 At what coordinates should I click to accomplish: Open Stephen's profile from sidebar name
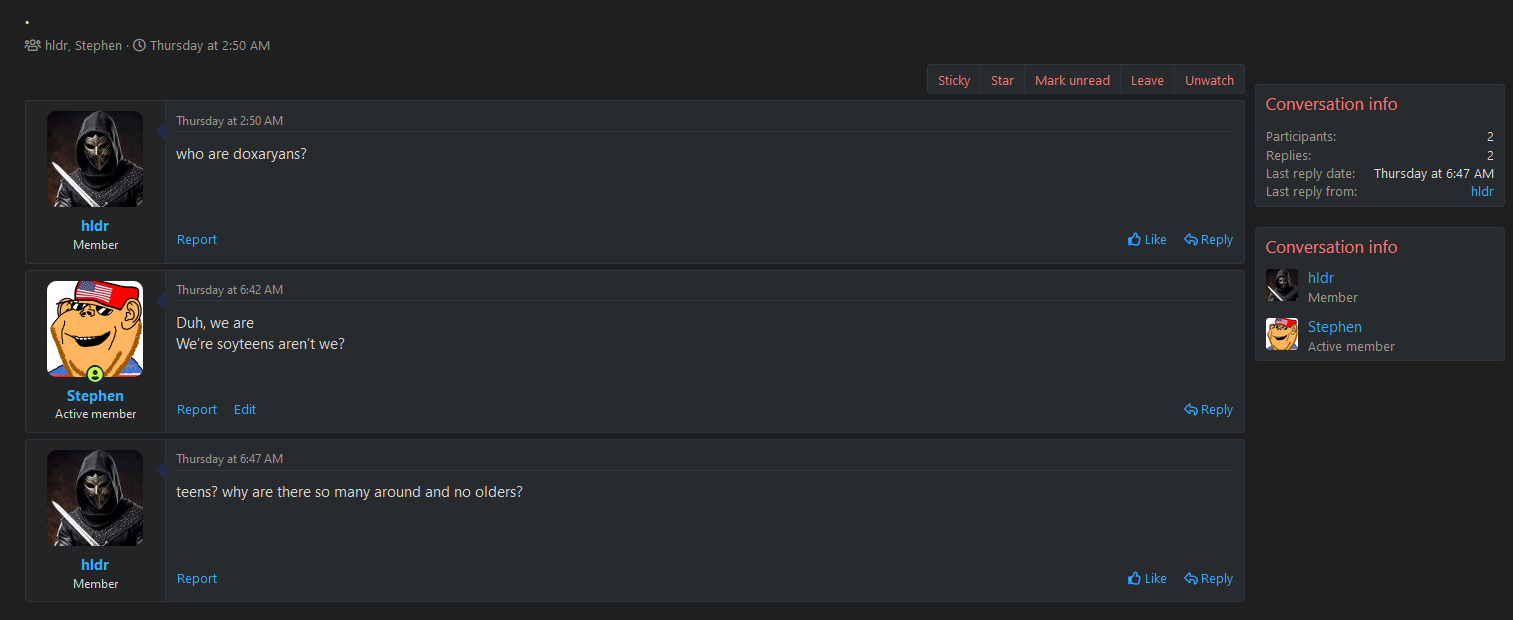pos(1334,327)
